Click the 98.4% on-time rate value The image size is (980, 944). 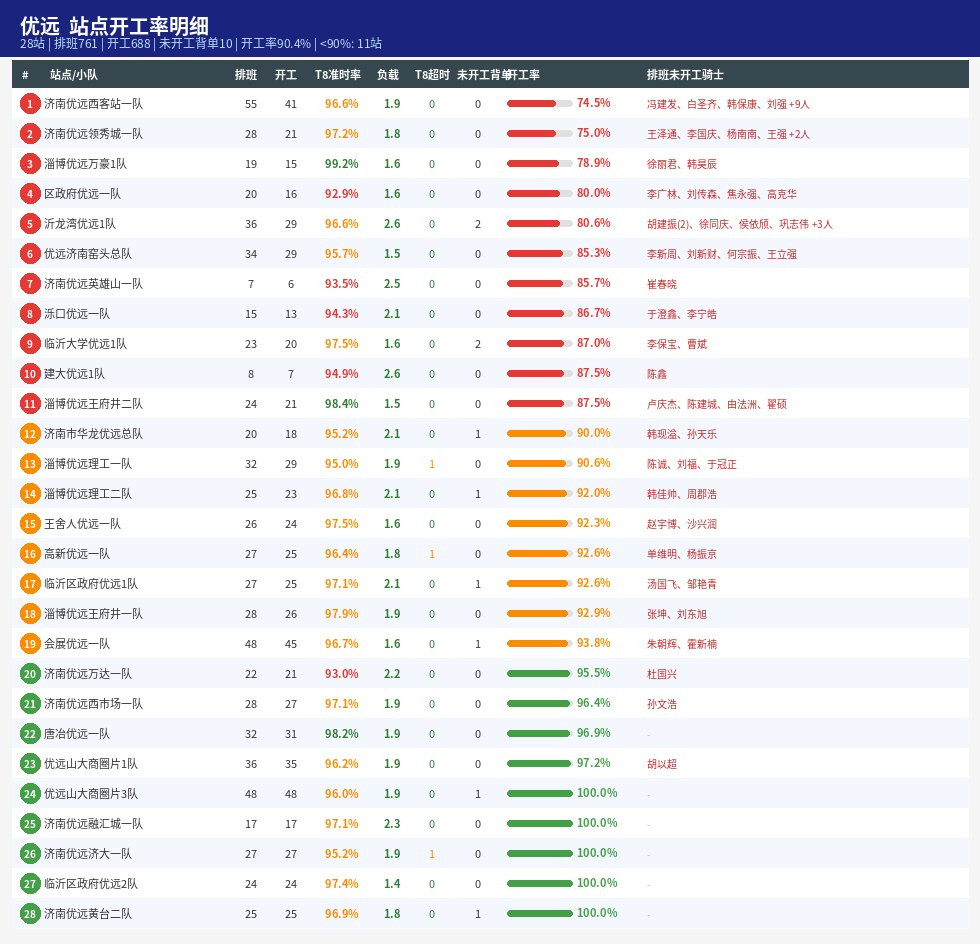pyautogui.click(x=341, y=404)
